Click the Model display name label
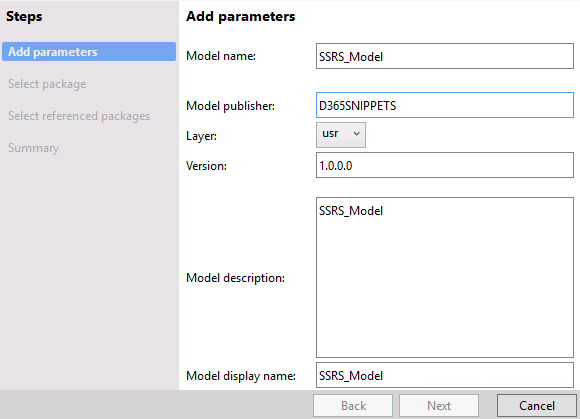Image resolution: width=580 pixels, height=419 pixels. [241, 376]
